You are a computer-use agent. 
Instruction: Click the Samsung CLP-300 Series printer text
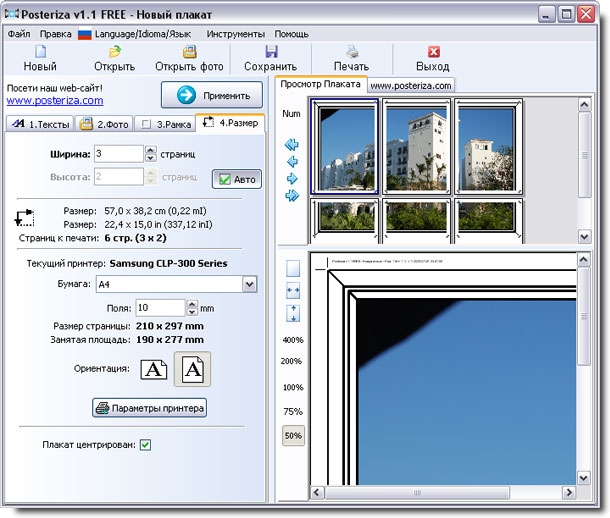point(168,263)
